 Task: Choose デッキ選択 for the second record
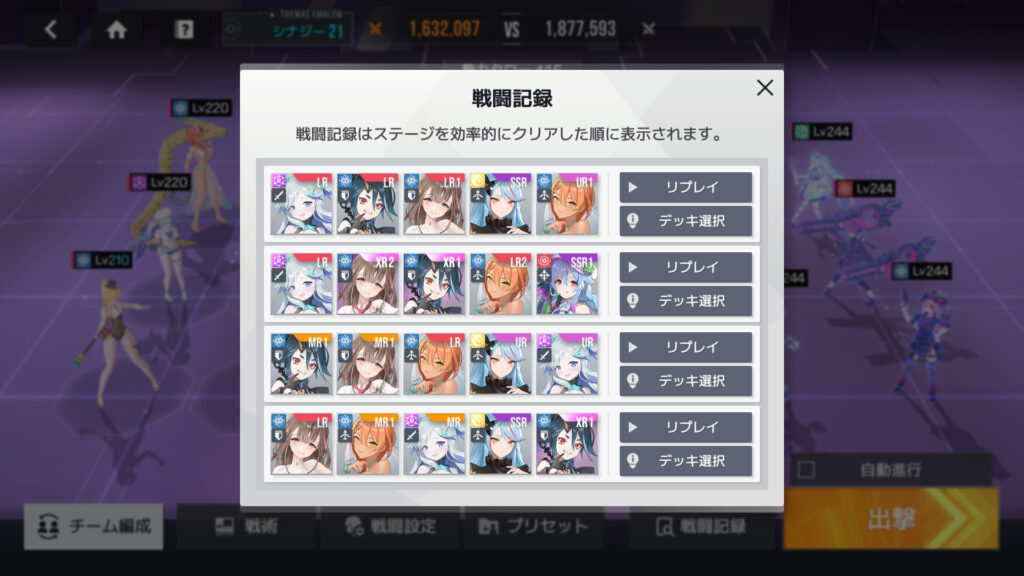(x=686, y=300)
